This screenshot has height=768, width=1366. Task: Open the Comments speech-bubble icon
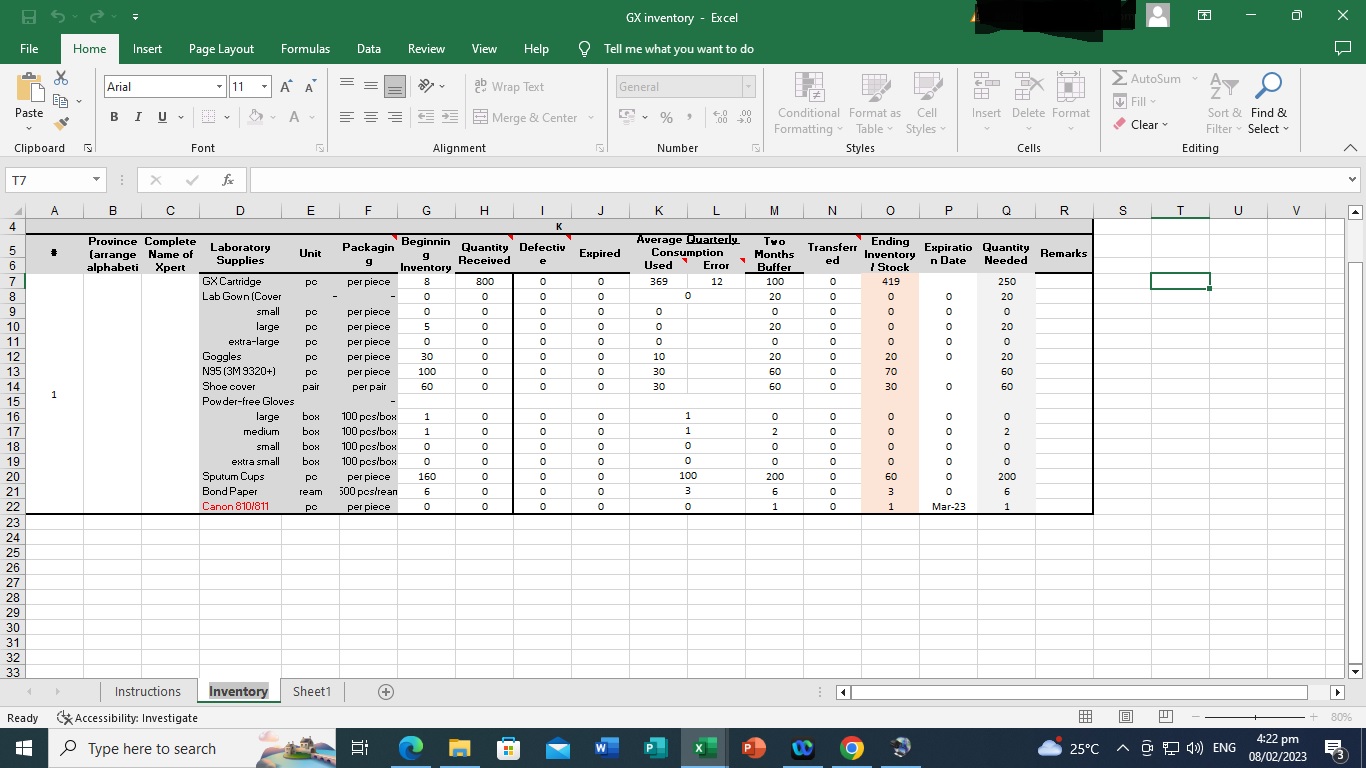(1343, 48)
